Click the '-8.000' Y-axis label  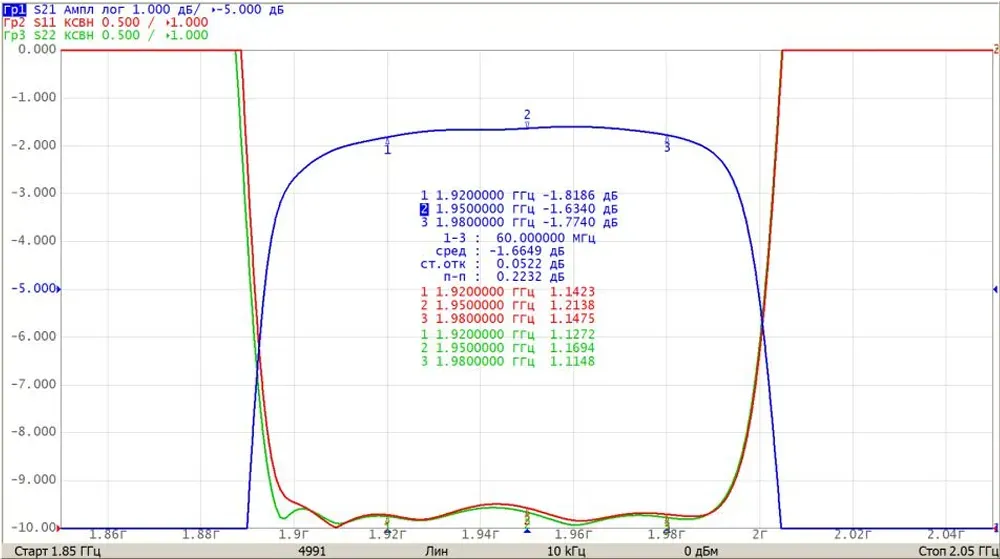point(33,432)
